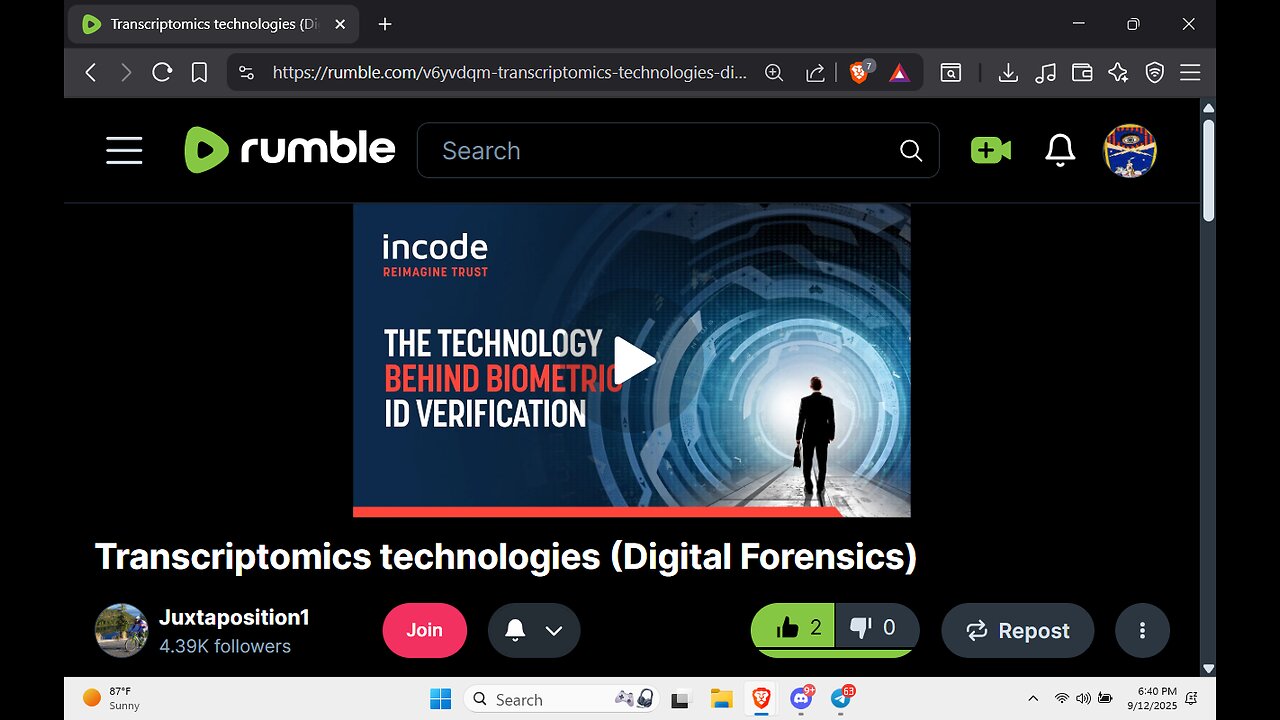Open Windows Start menu
The width and height of the screenshot is (1280, 720).
click(x=440, y=699)
